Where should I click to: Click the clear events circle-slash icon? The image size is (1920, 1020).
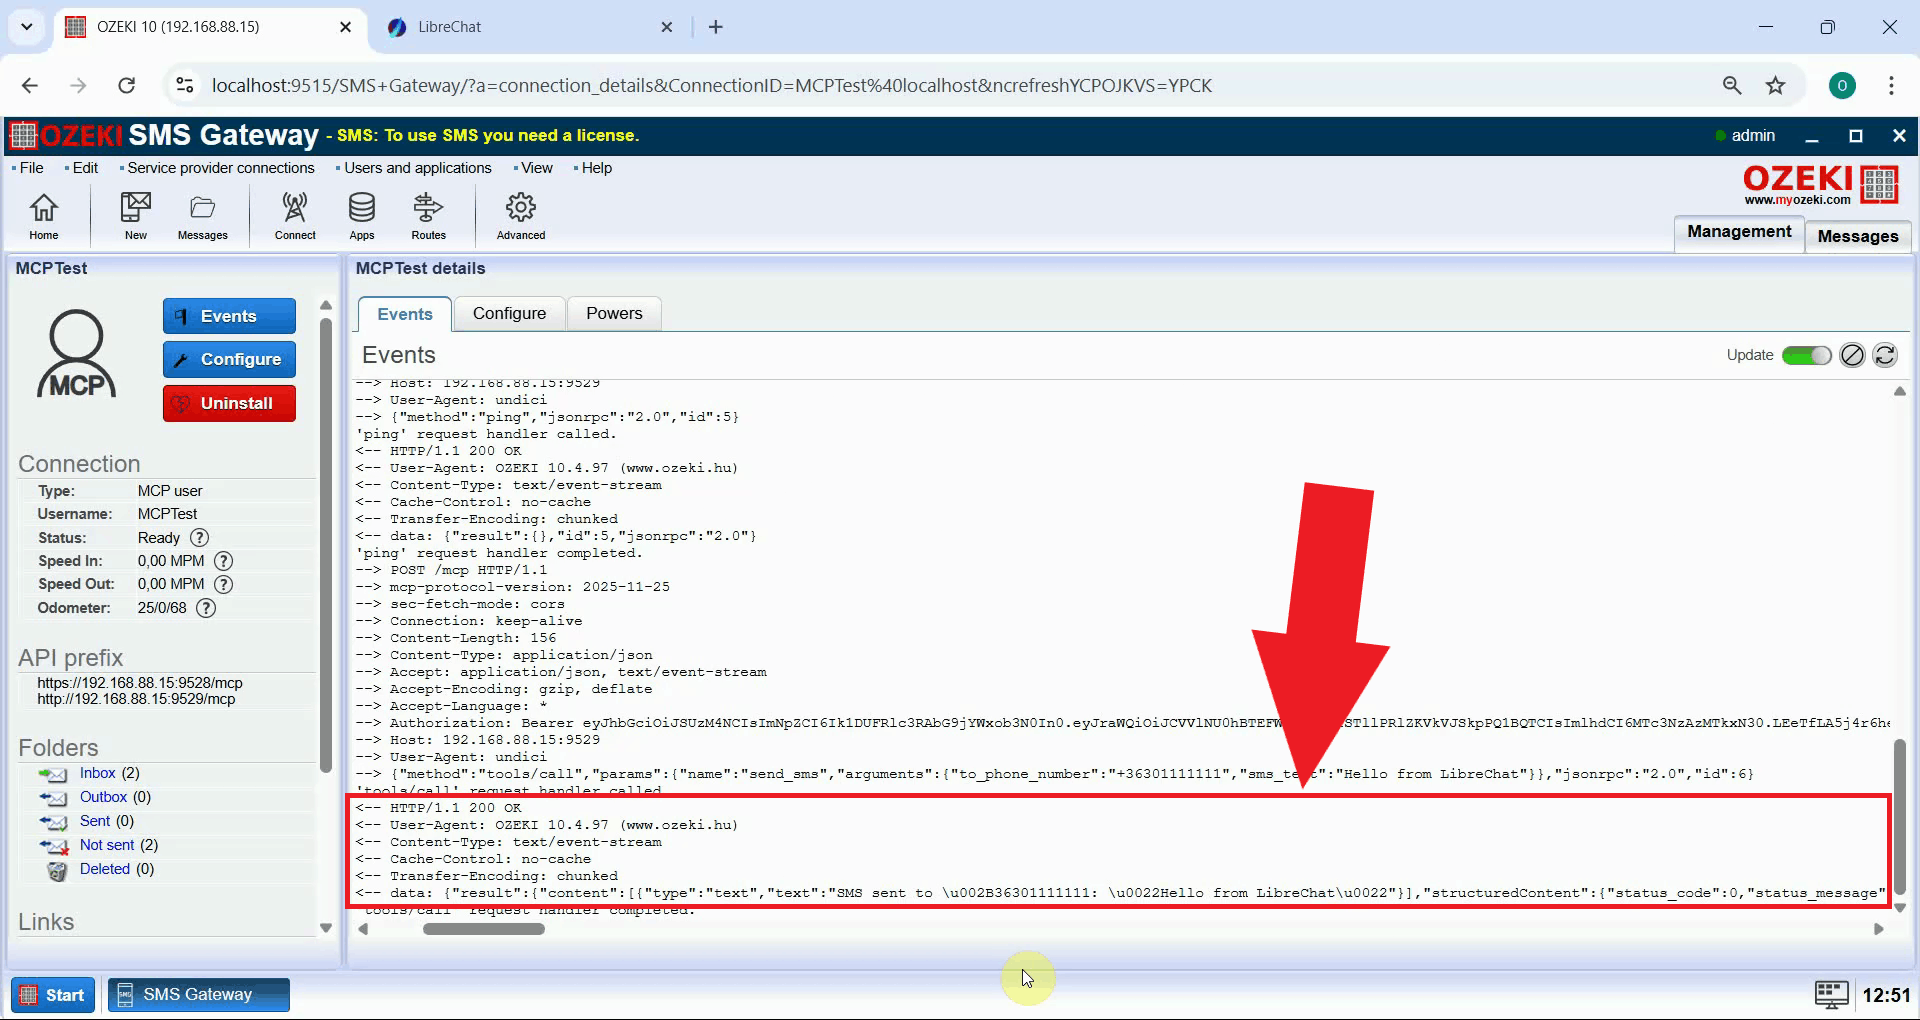1852,355
